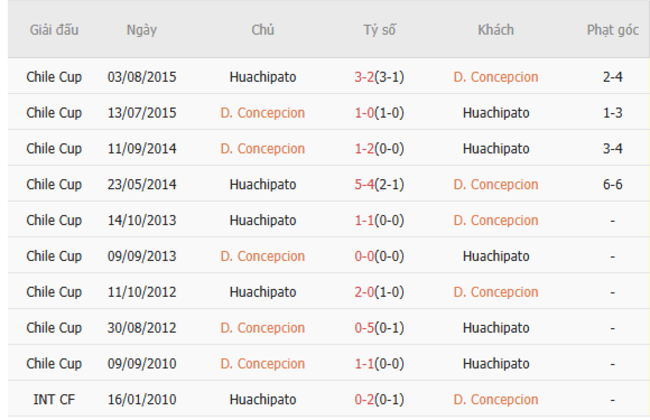650x420 pixels.
Task: Open the 0-5 score from 30/08/2012
Action: [367, 328]
